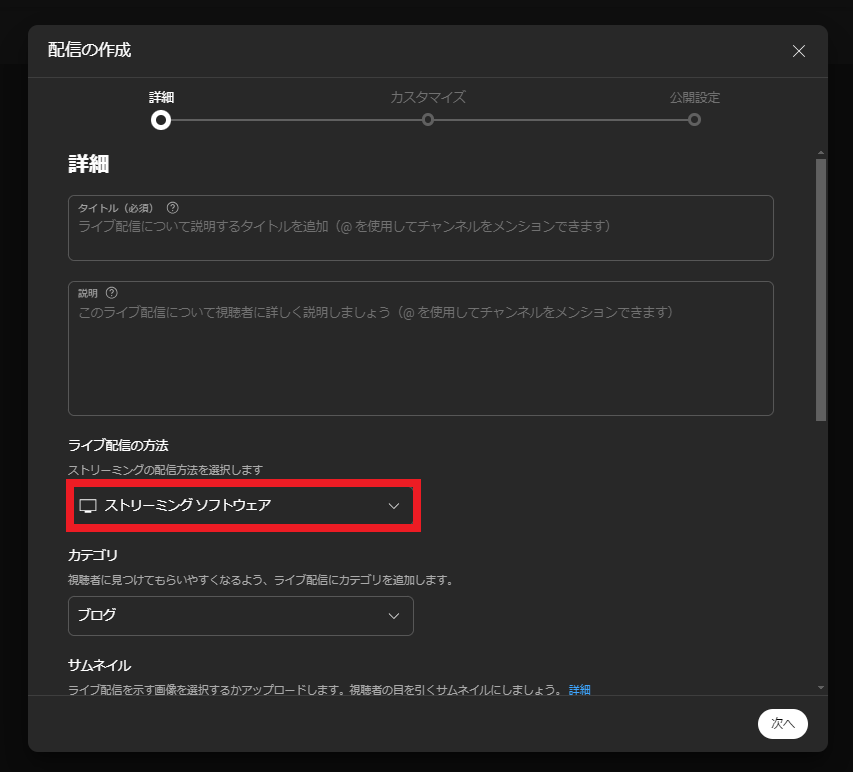The height and width of the screenshot is (772, 853).
Task: Click the monitor icon in streaming method field
Action: pyautogui.click(x=87, y=506)
